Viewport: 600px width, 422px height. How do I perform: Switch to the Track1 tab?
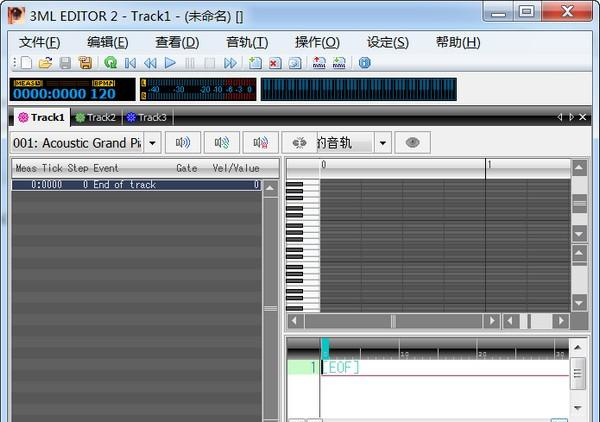coord(42,117)
